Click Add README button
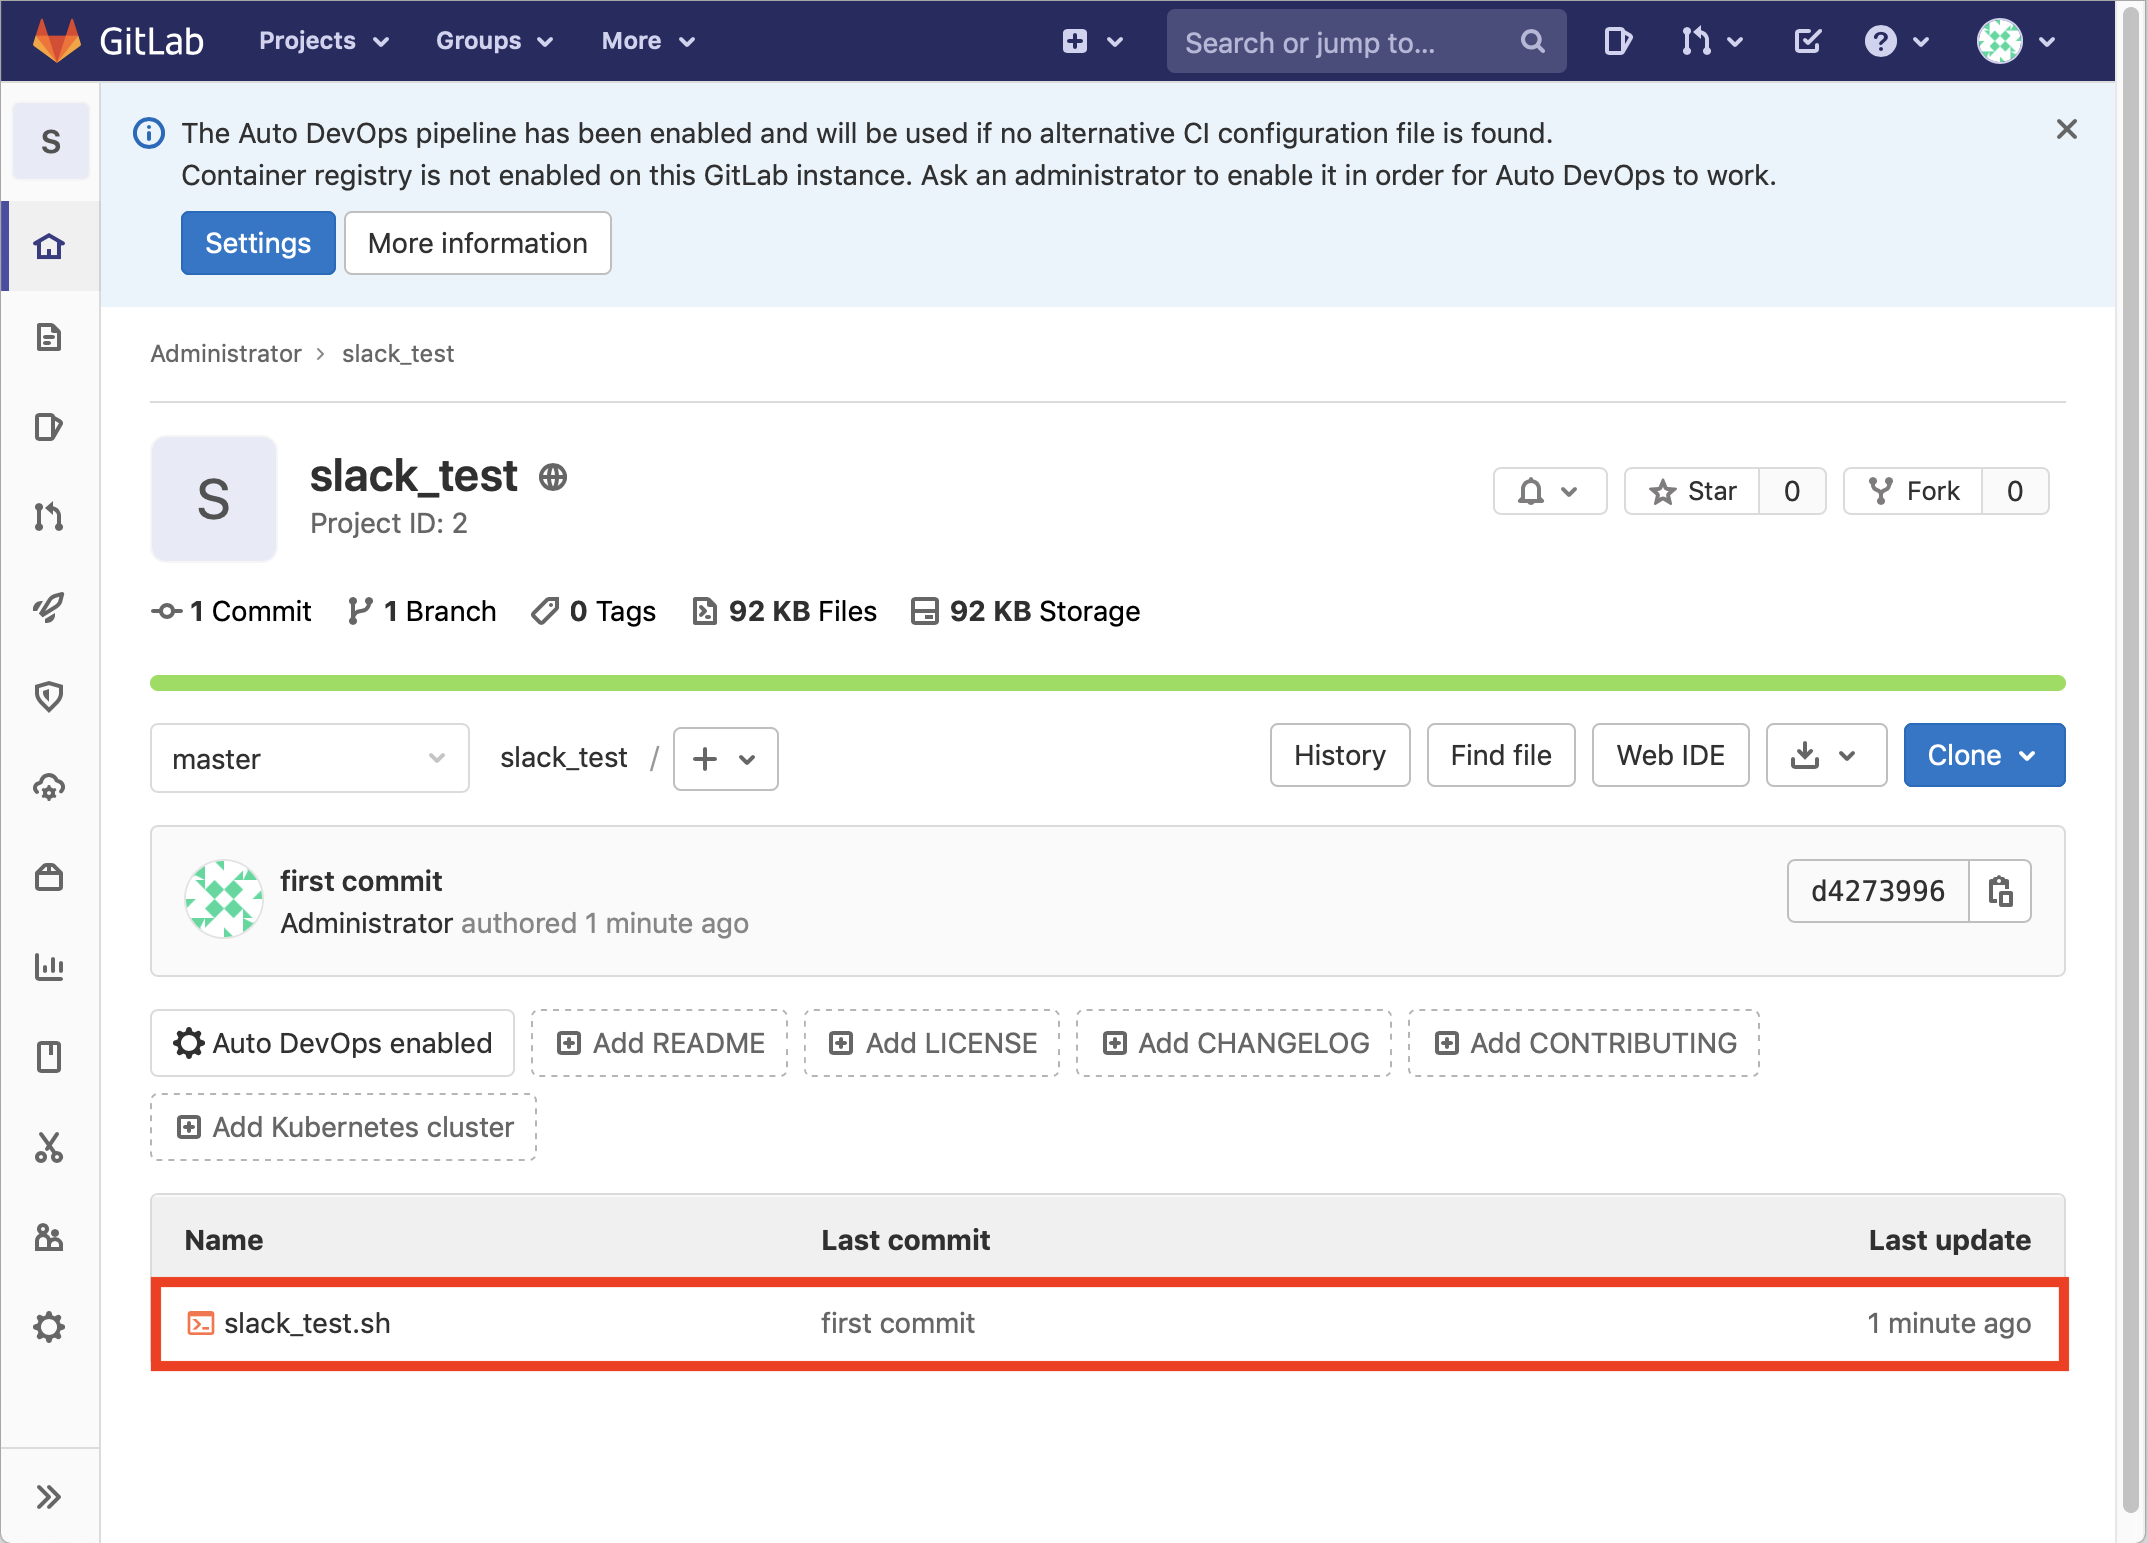Screen dimensions: 2148x1543 click(659, 1043)
